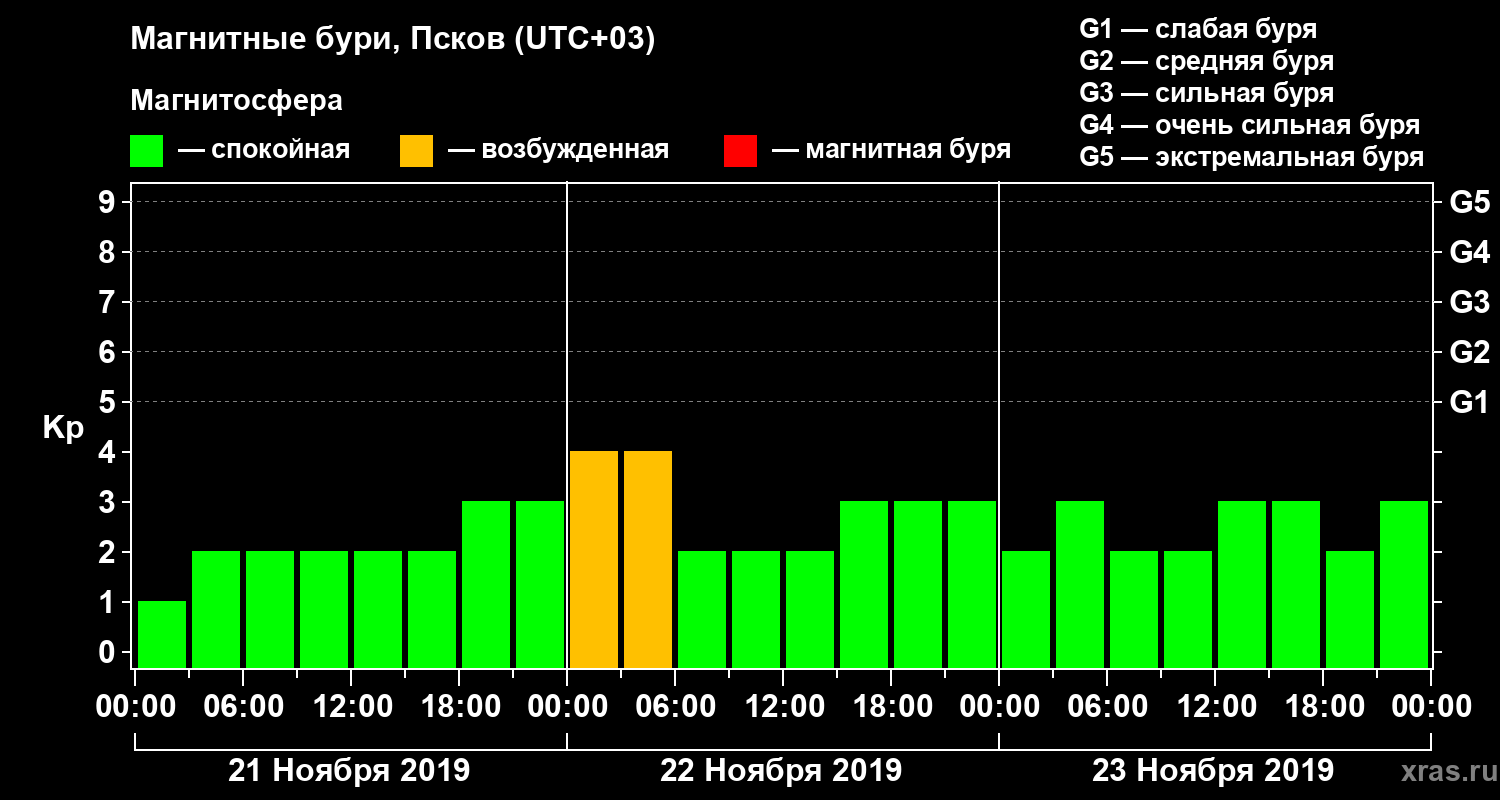This screenshot has height=800, width=1500.
Task: Click 'G3 — сильная буря' legend line
Action: (x=1206, y=93)
